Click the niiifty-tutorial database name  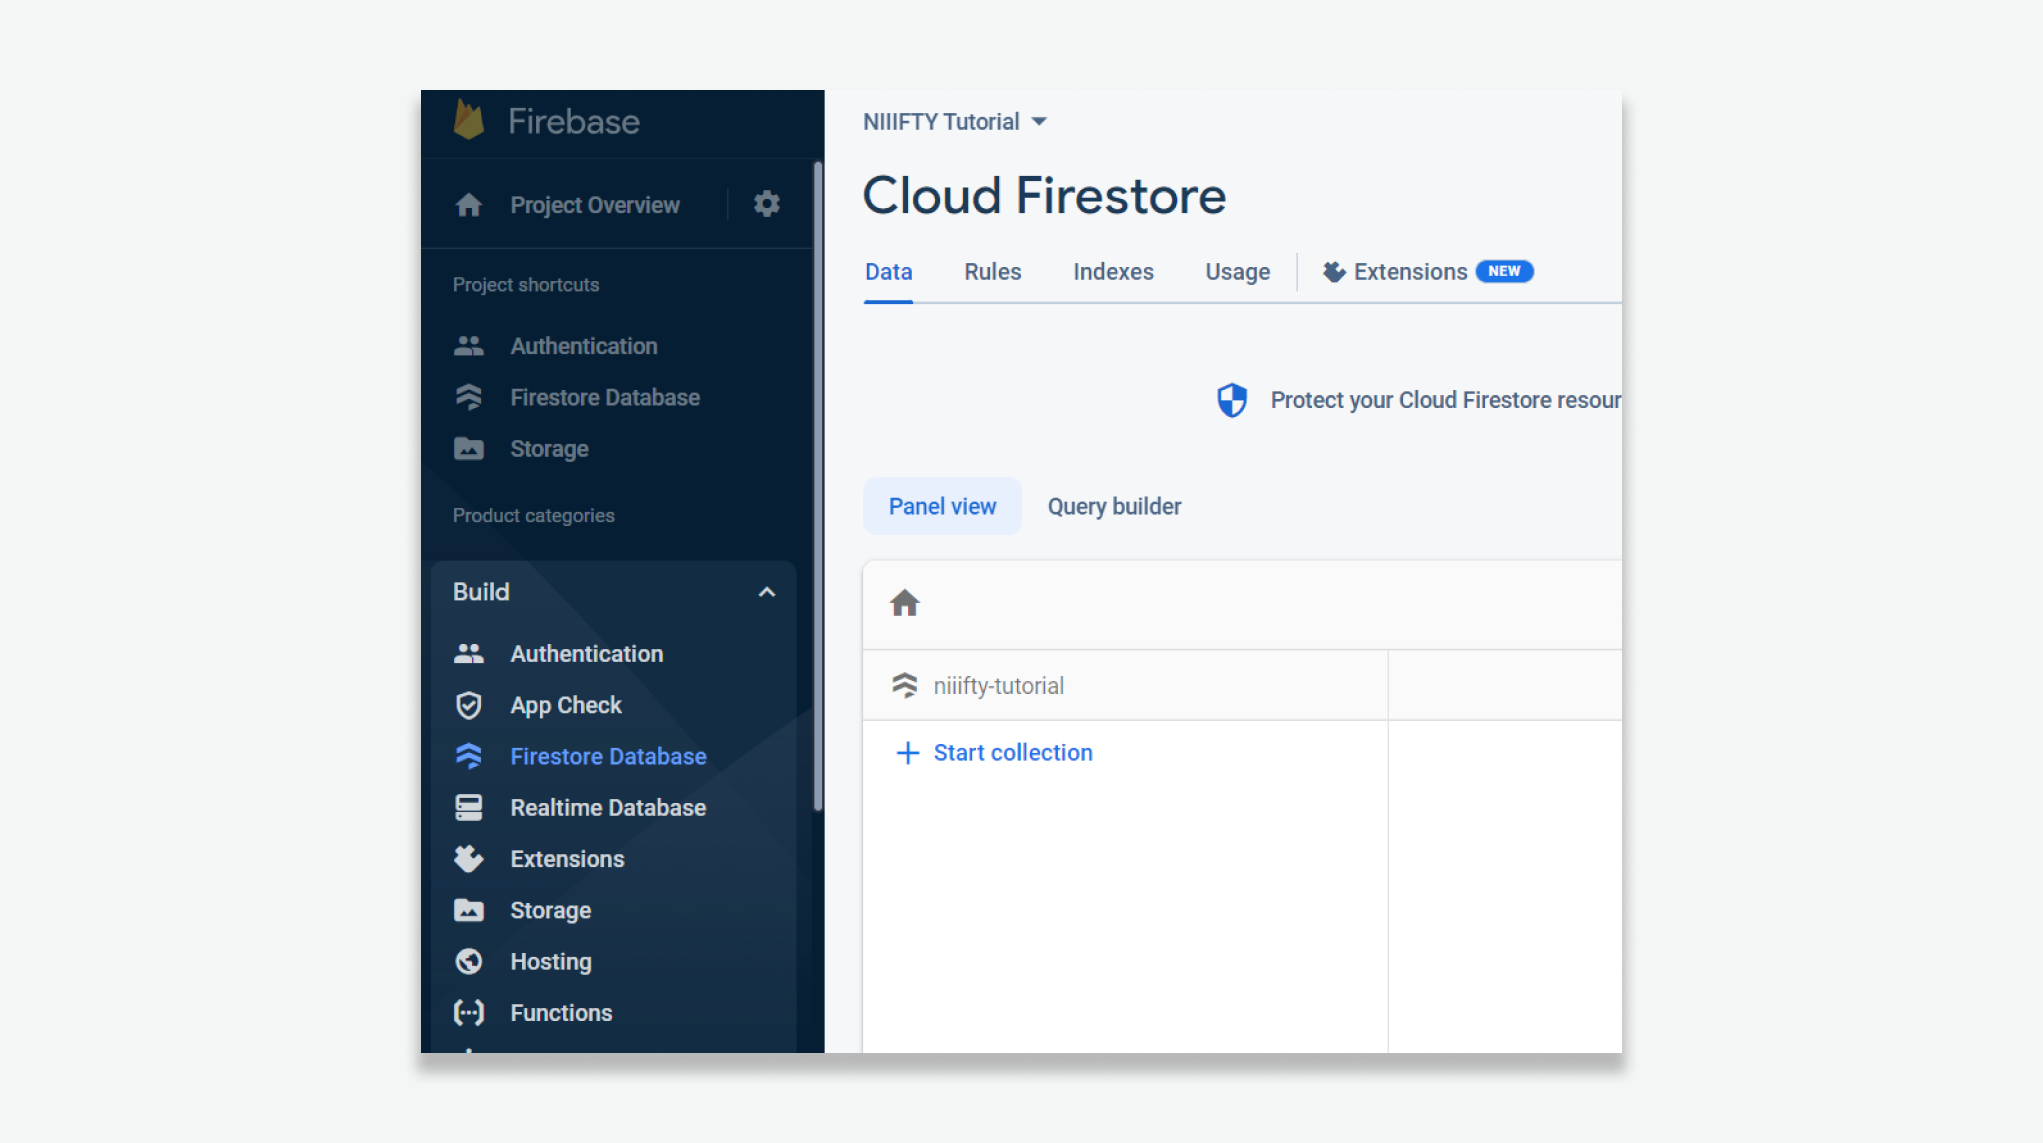pyautogui.click(x=999, y=686)
